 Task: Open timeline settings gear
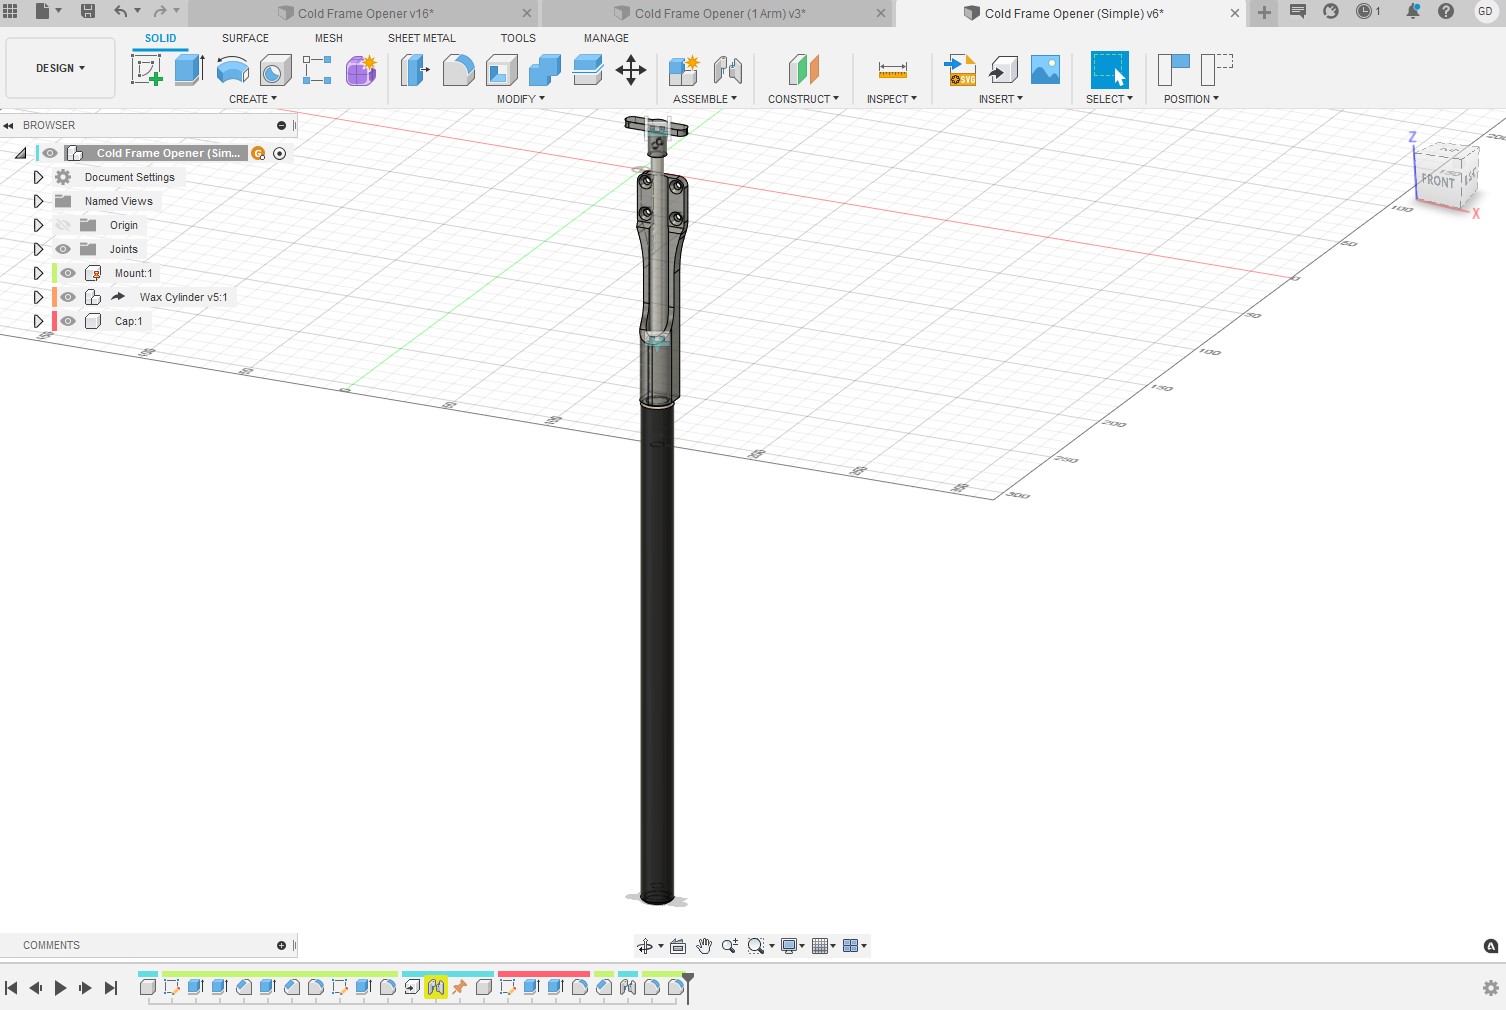coord(1490,988)
